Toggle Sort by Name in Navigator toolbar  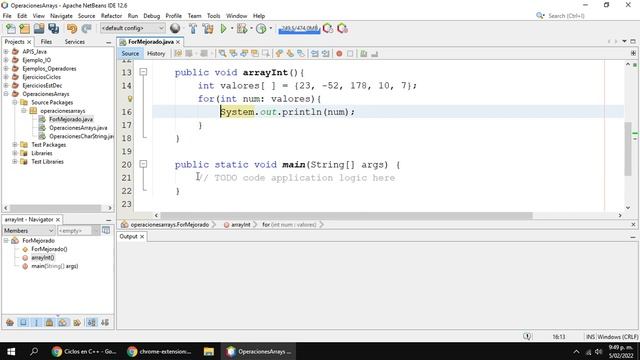click(91, 322)
